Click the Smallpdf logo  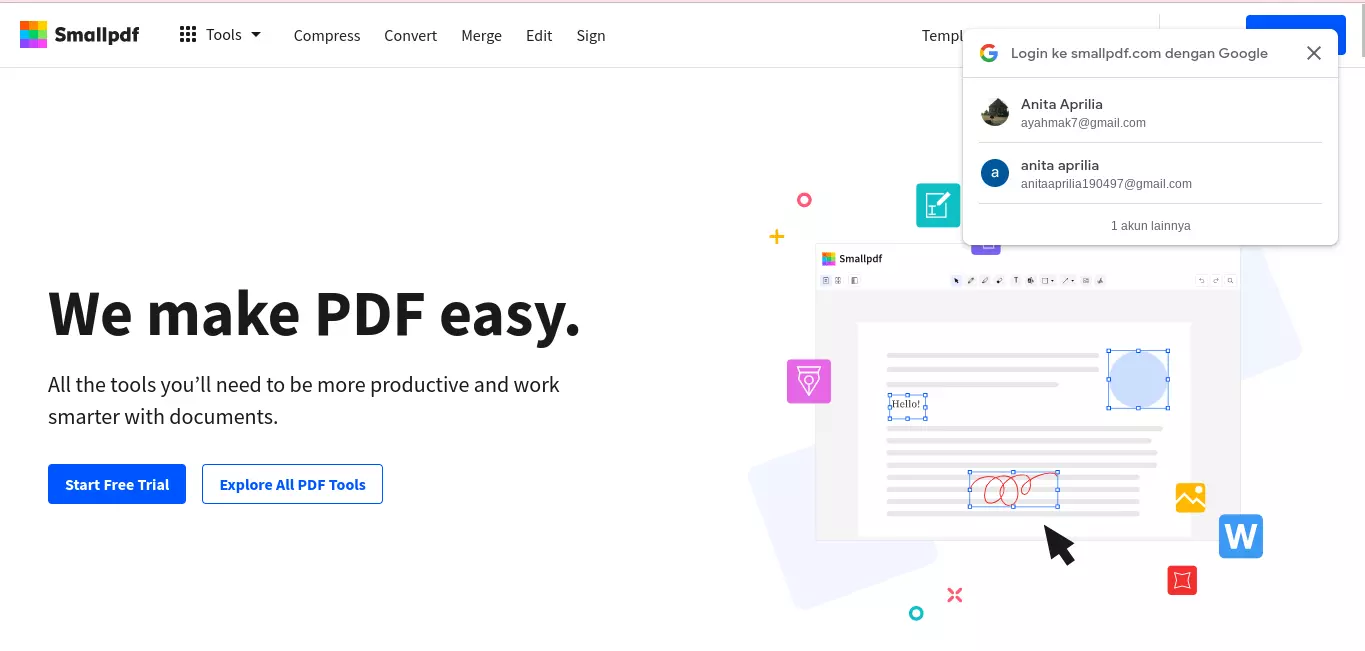pyautogui.click(x=80, y=35)
